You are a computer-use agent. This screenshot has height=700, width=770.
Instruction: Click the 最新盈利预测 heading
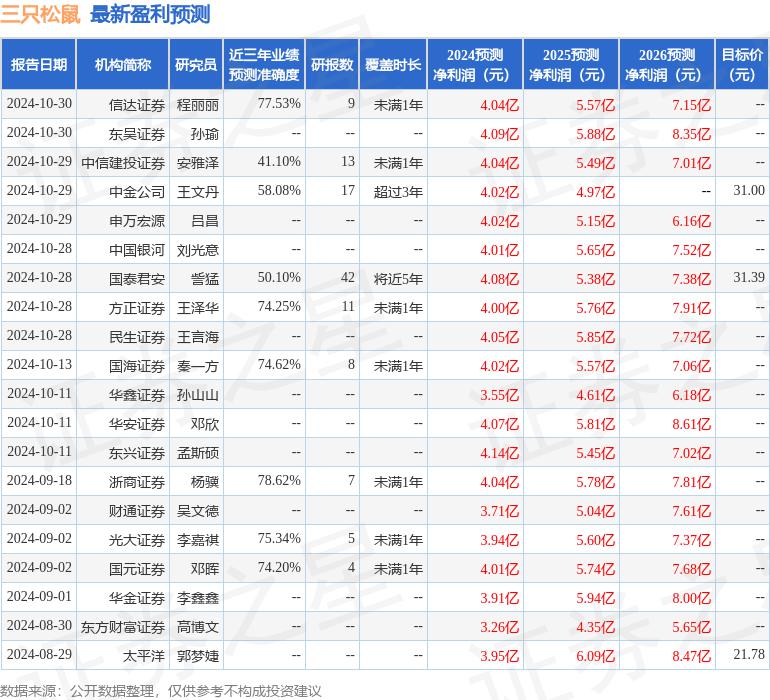pos(150,14)
